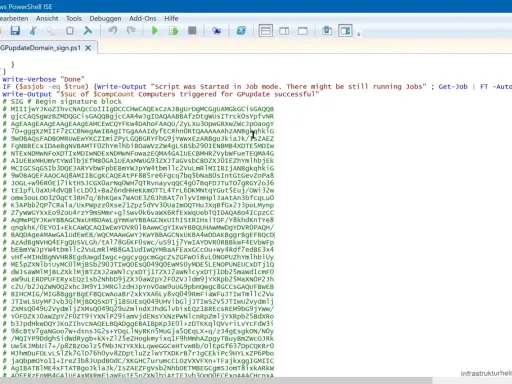Show the Commands window icon

(x=327, y=31)
